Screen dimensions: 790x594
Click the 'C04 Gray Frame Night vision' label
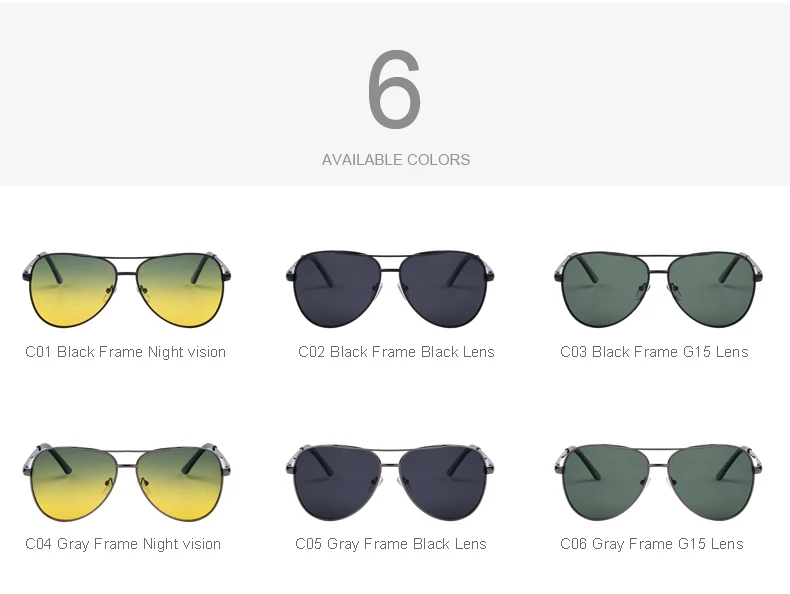click(x=123, y=544)
